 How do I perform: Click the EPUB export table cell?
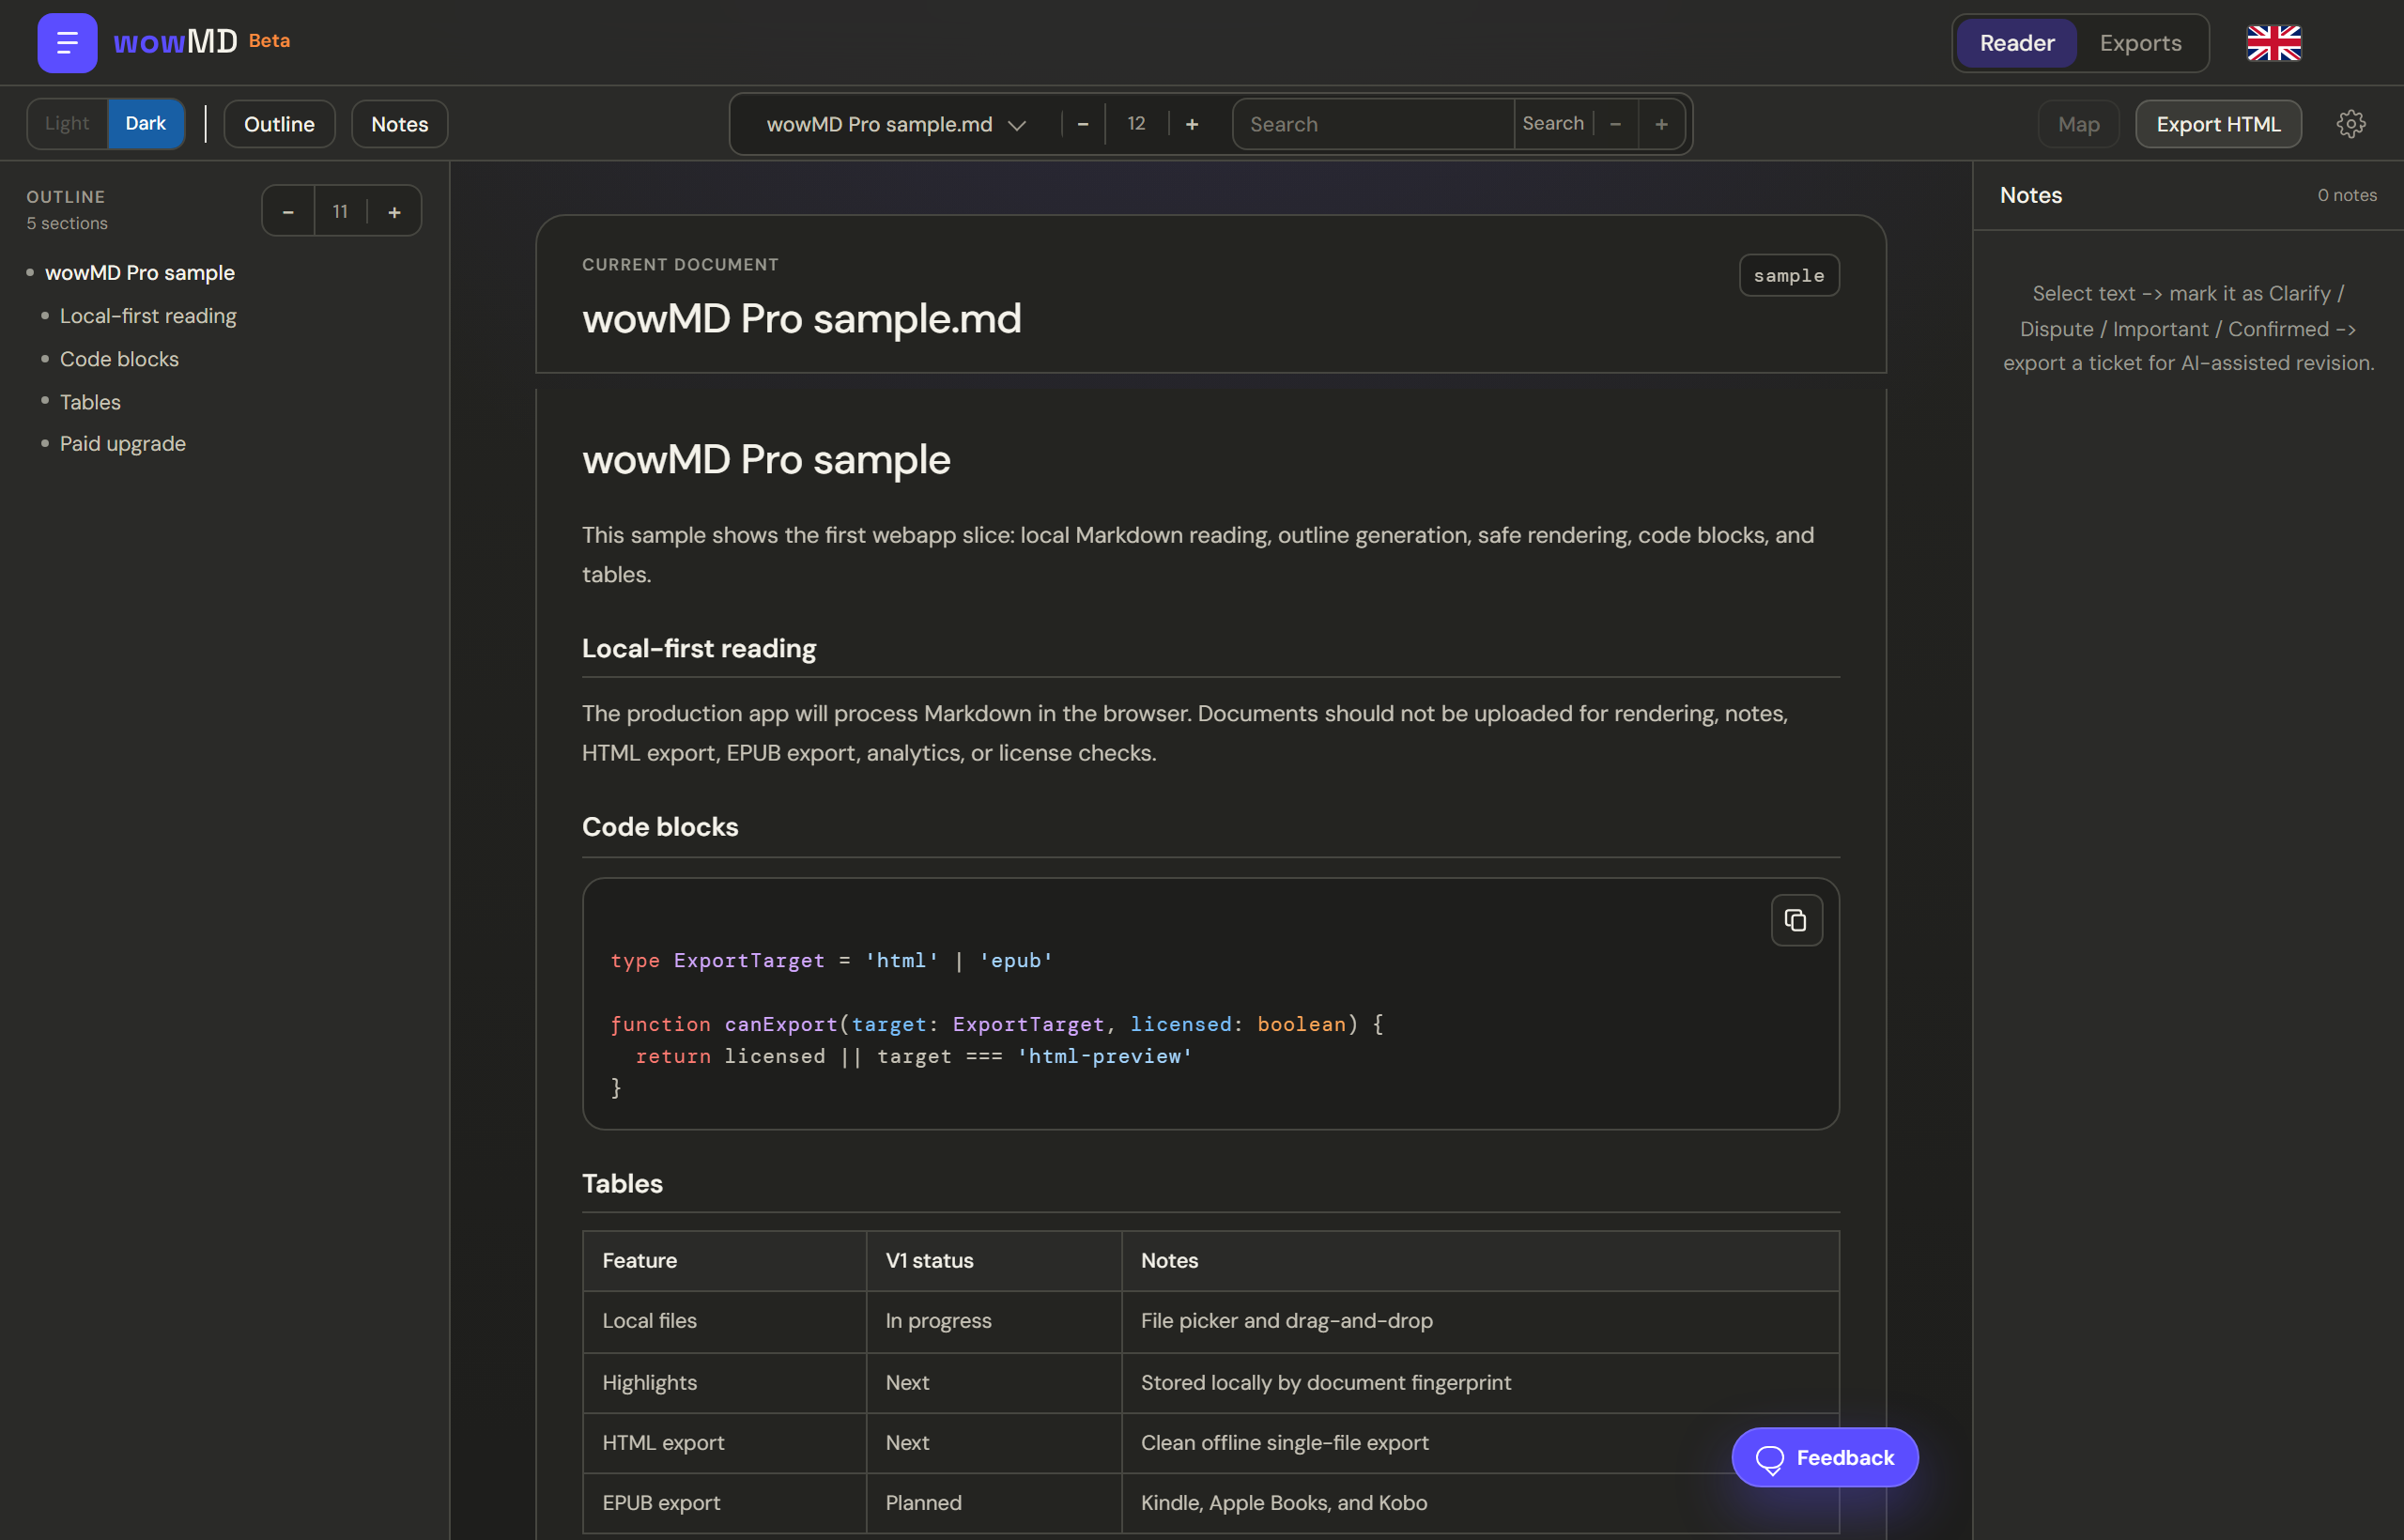tap(724, 1503)
